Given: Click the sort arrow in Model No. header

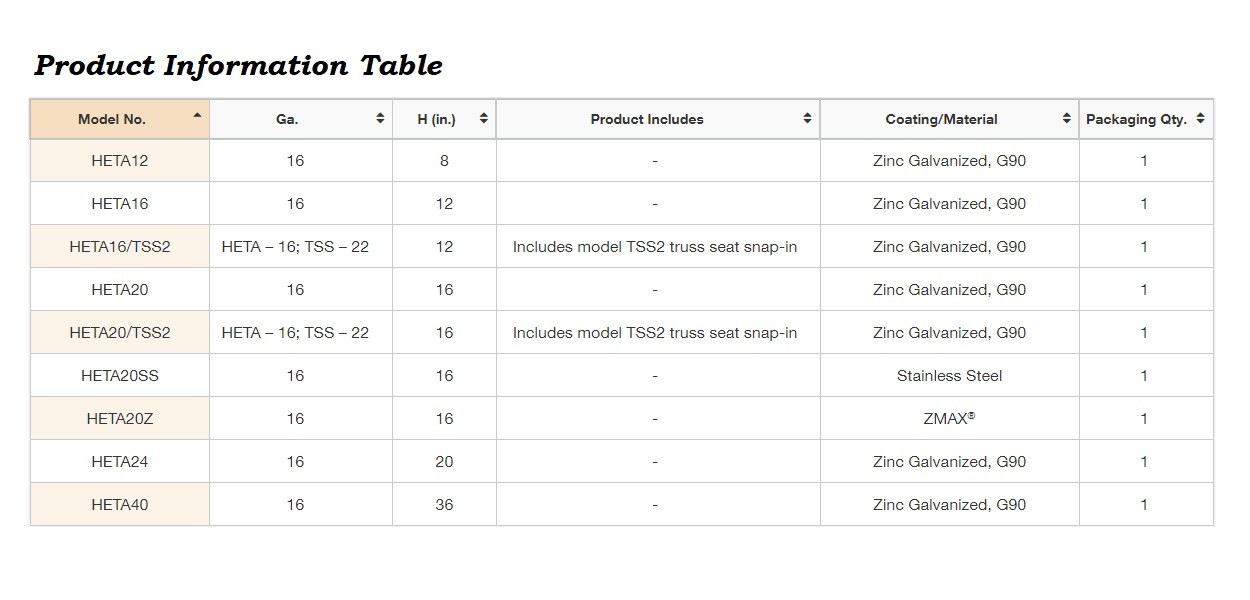Looking at the screenshot, I should pos(197,115).
